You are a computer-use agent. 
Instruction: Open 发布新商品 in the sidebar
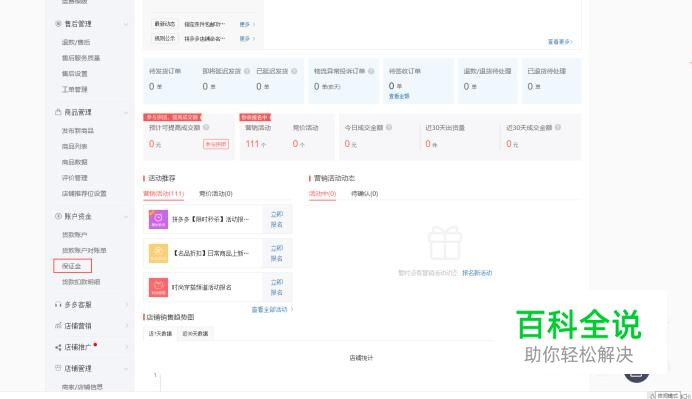[78, 131]
